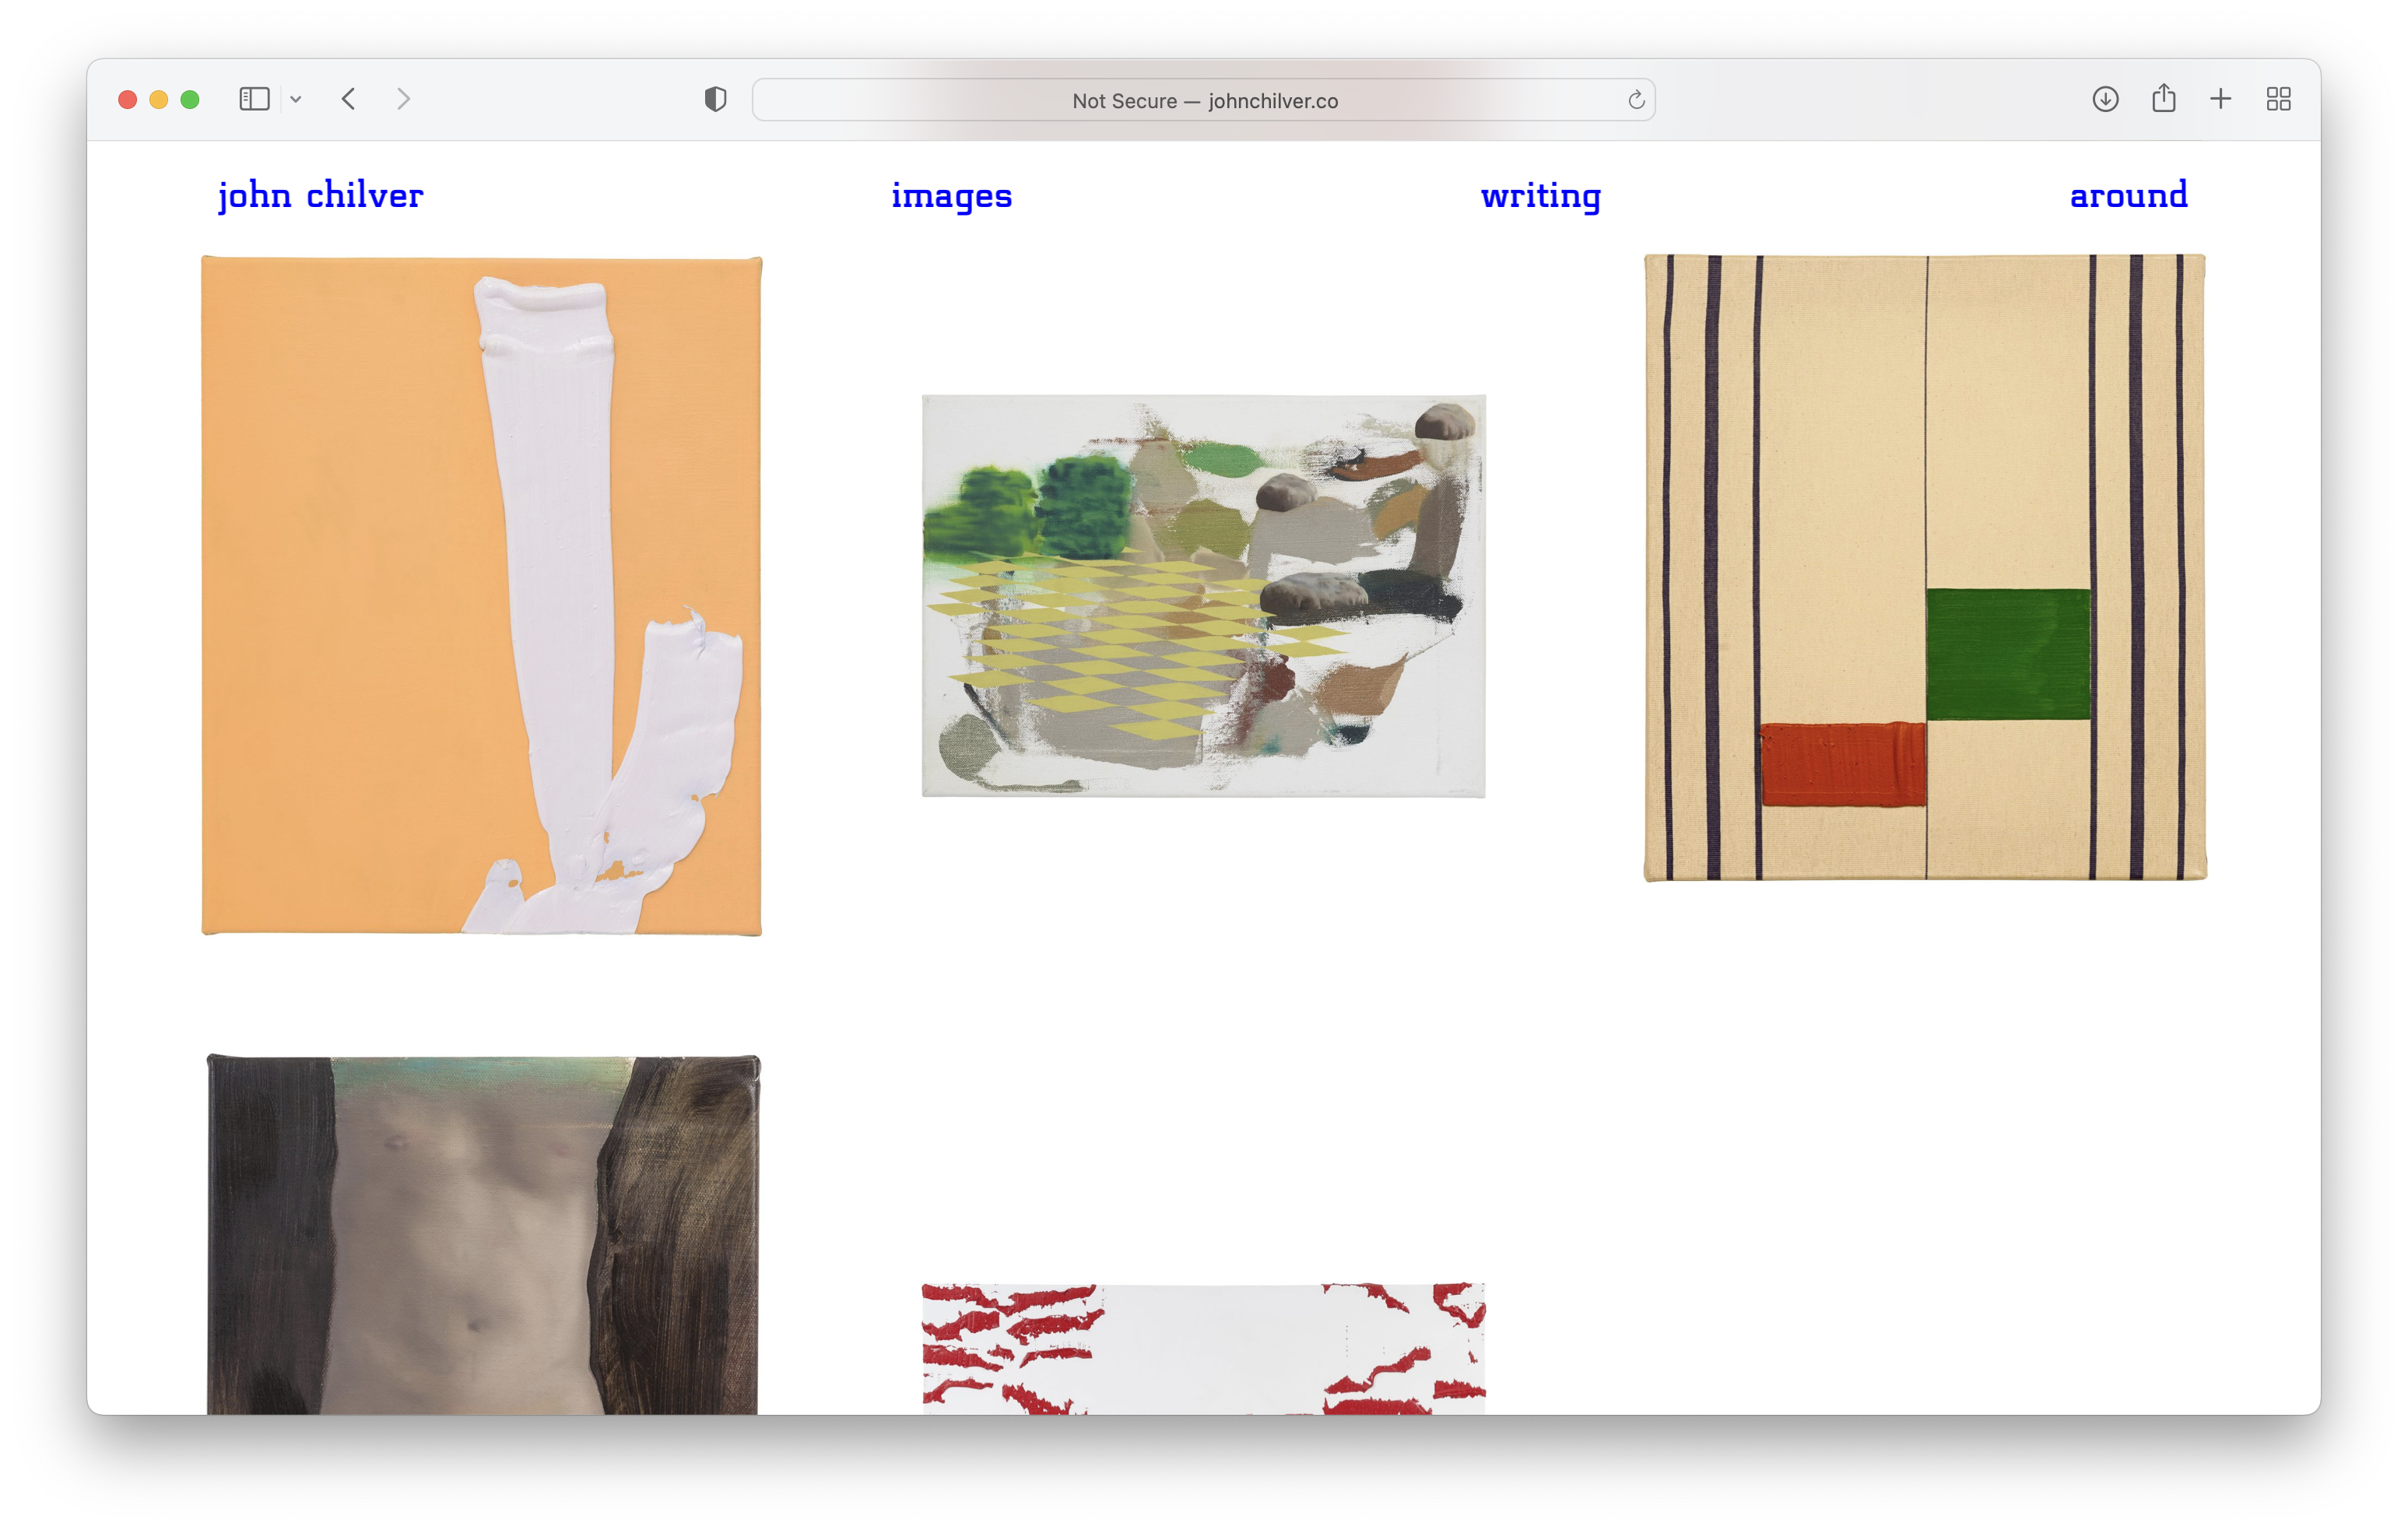
Task: Open the striped canvas with green rectangle
Action: click(1924, 568)
